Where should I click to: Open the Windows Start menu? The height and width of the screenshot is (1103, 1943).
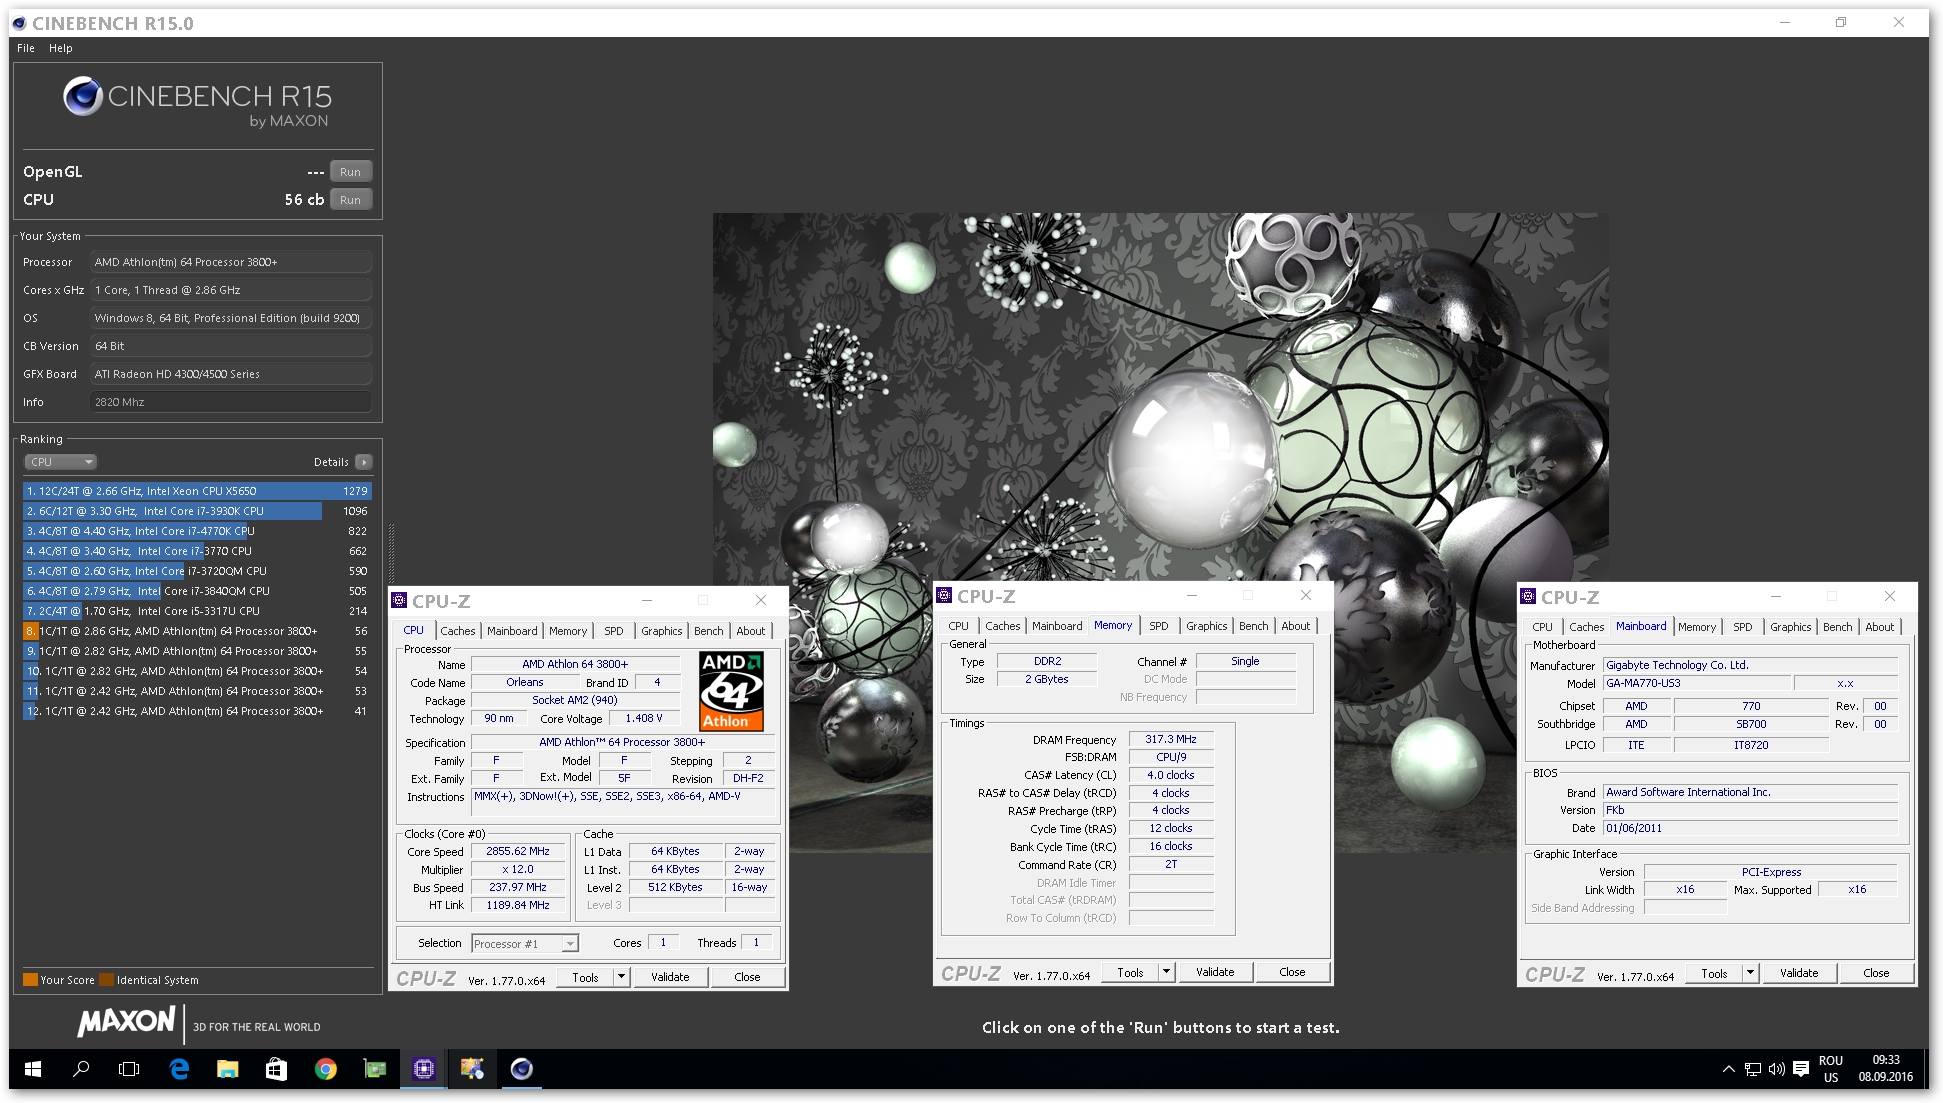click(33, 1069)
